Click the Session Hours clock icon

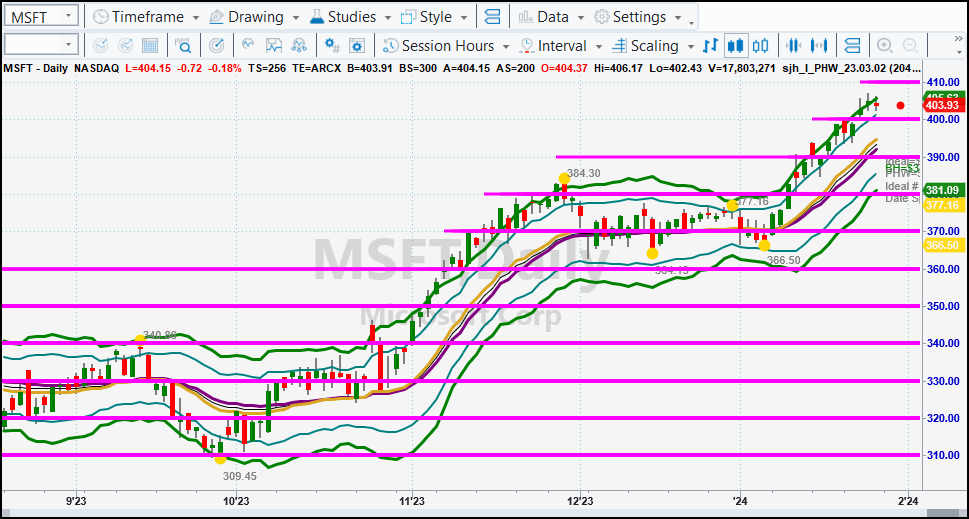[x=390, y=46]
